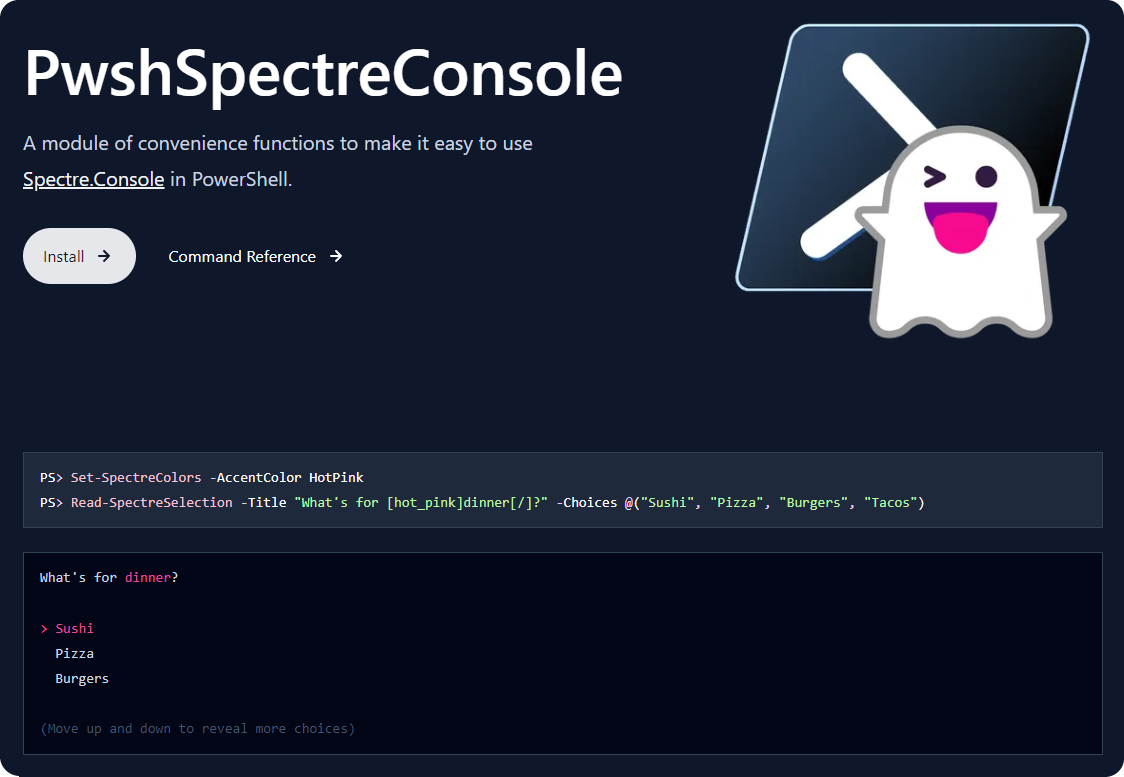Click the arrow next to Command Reference
This screenshot has width=1124, height=777.
coord(334,256)
